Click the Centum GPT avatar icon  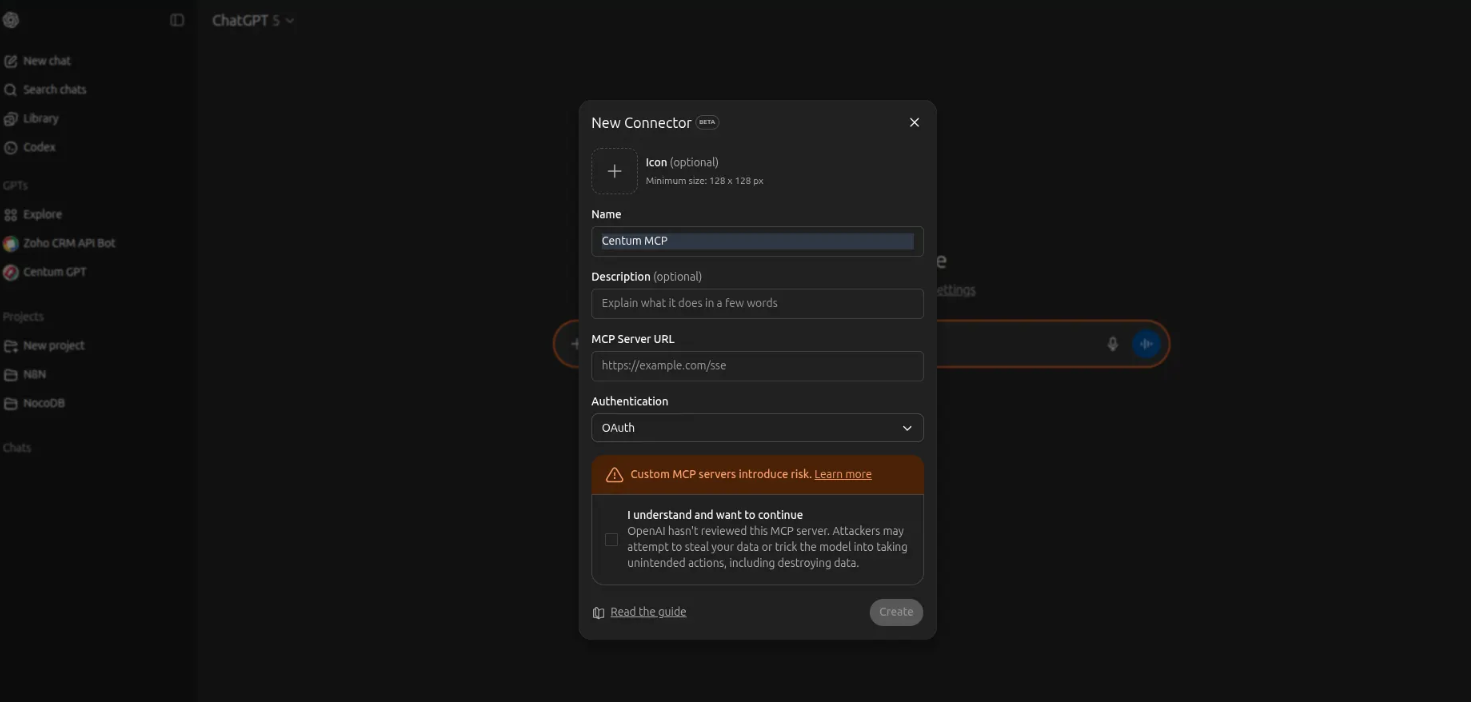[11, 272]
